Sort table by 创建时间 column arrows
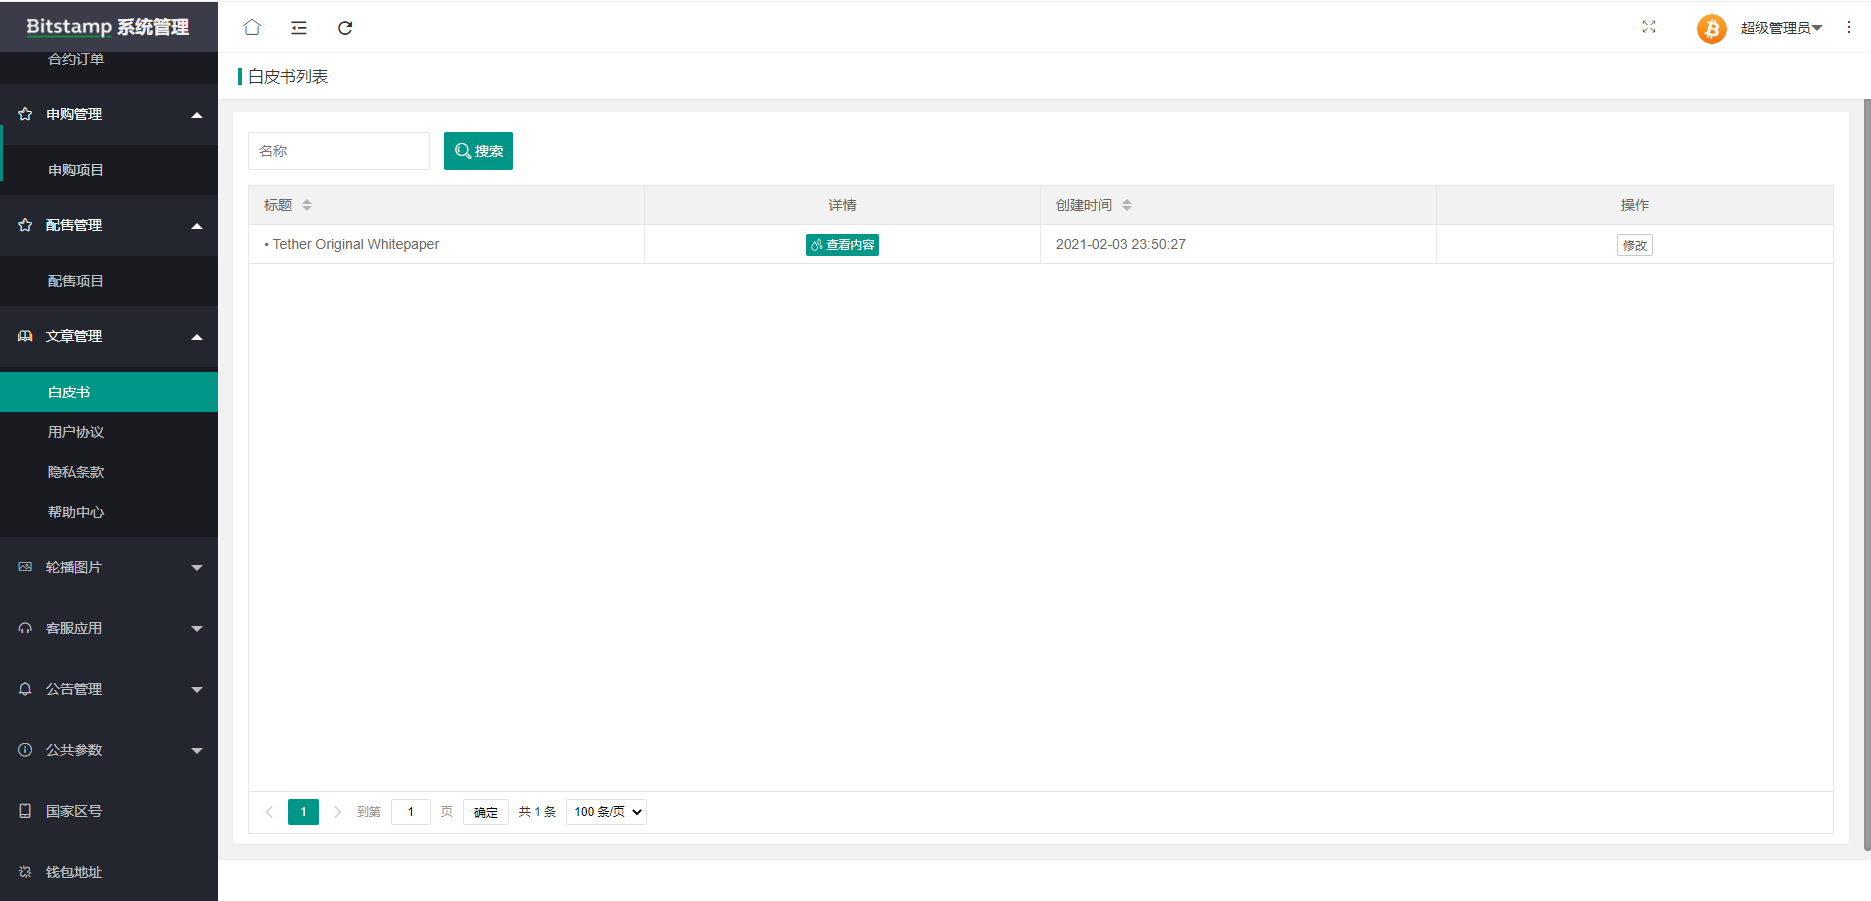The image size is (1871, 901). coord(1127,205)
